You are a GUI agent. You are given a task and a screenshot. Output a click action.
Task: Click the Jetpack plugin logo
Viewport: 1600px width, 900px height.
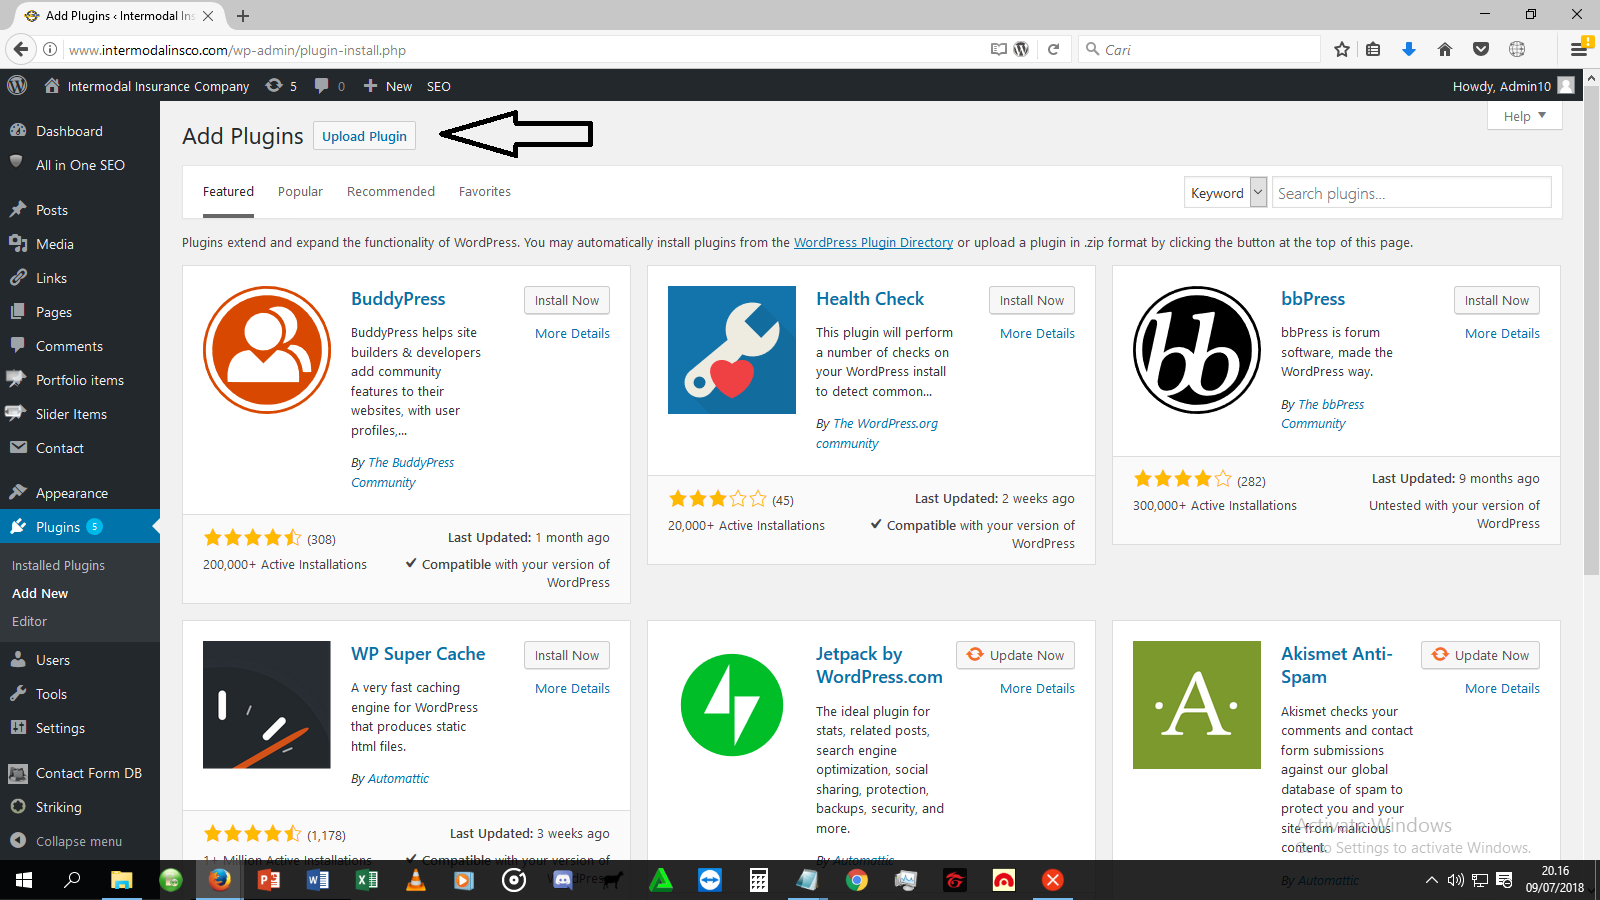click(732, 705)
